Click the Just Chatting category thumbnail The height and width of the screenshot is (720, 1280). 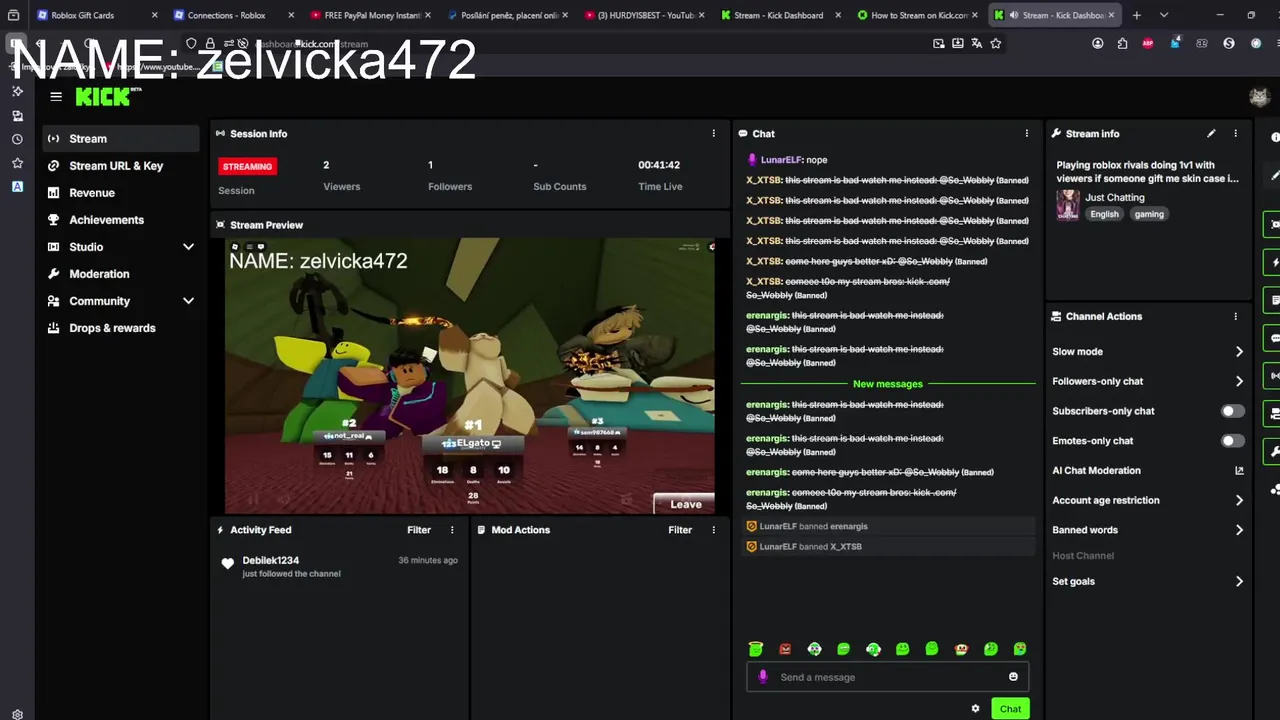(x=1068, y=205)
